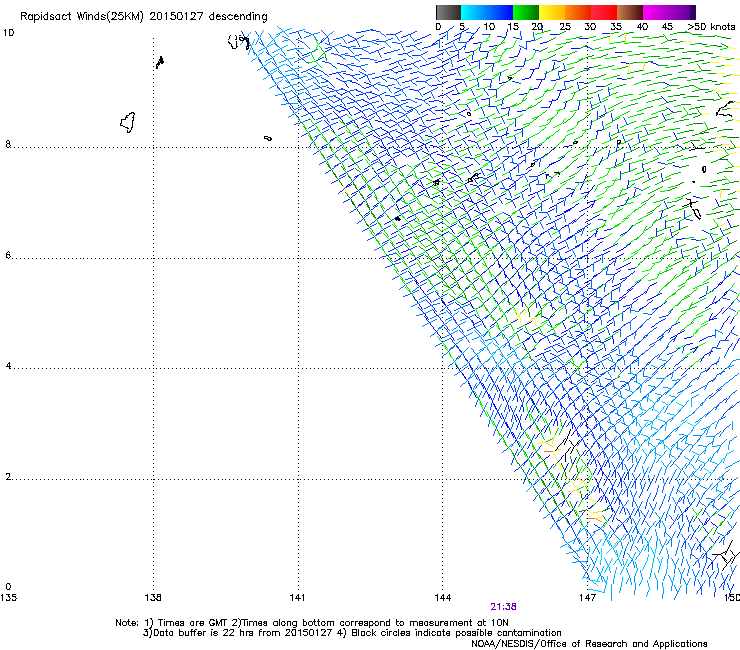Image resolution: width=740 pixels, height=650 pixels.
Task: Click the '45' label under the legend
Action: click(x=667, y=27)
